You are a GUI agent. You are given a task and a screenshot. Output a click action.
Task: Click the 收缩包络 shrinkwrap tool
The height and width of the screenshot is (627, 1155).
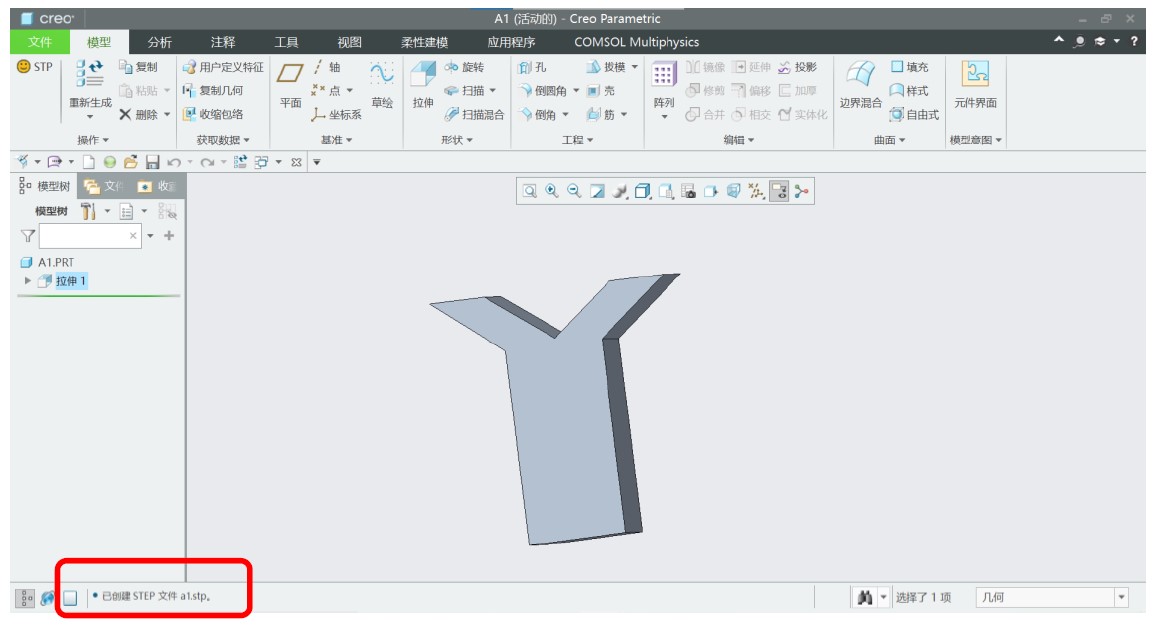click(x=213, y=114)
